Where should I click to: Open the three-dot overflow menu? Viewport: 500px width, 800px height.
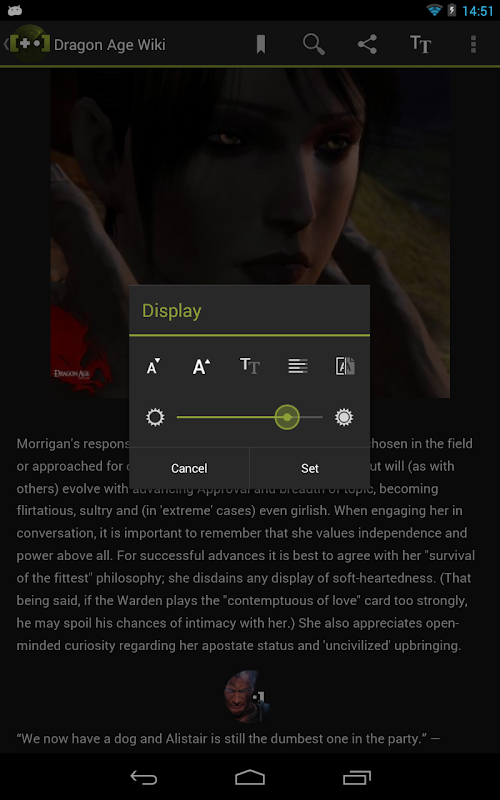(473, 44)
